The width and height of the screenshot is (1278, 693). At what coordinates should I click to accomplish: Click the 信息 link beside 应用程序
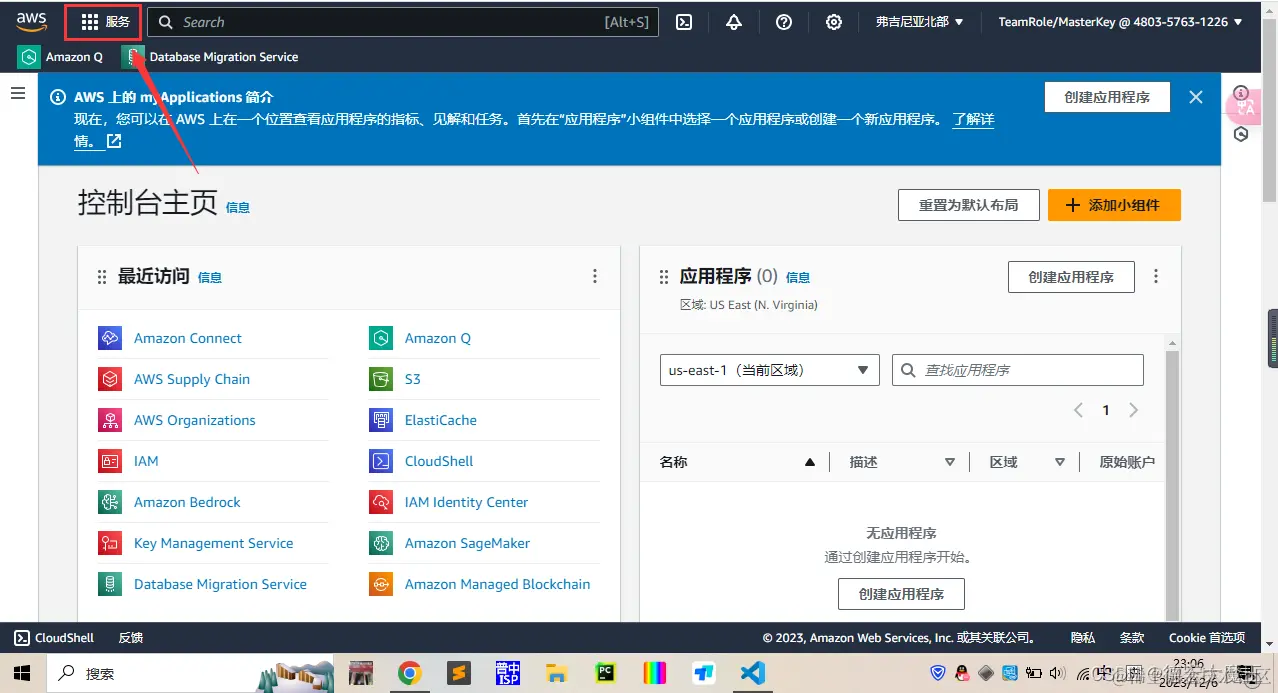coord(798,278)
